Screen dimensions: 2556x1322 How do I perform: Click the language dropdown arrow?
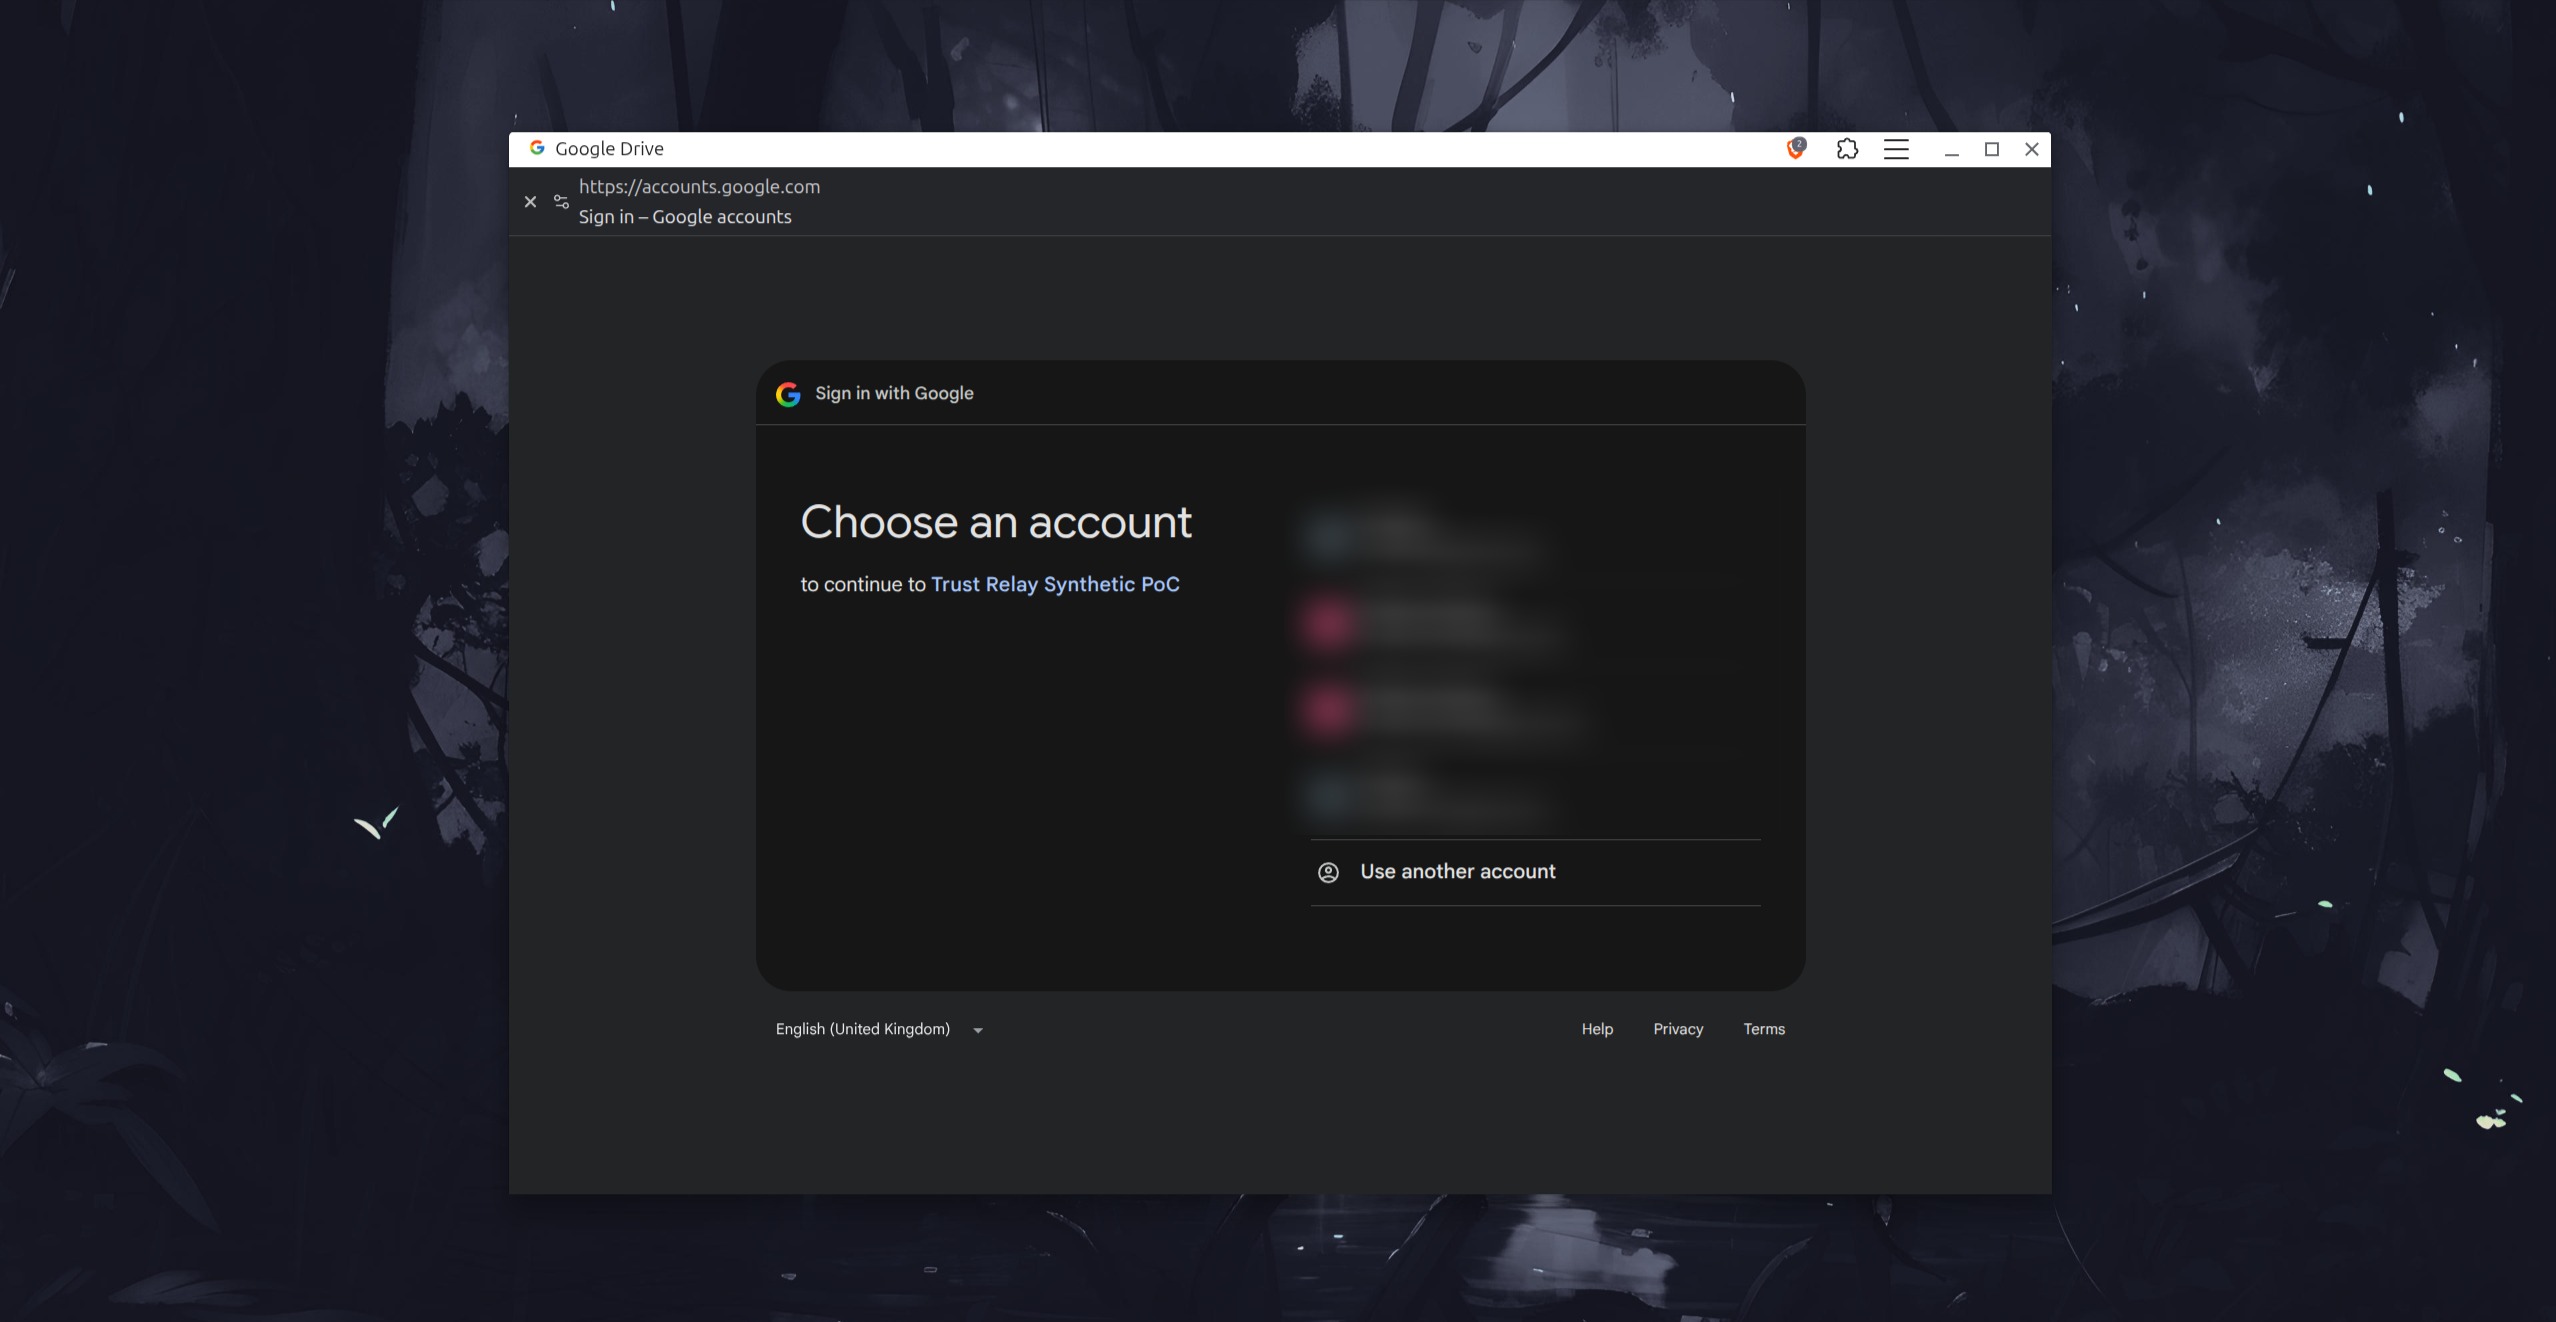pos(978,1030)
